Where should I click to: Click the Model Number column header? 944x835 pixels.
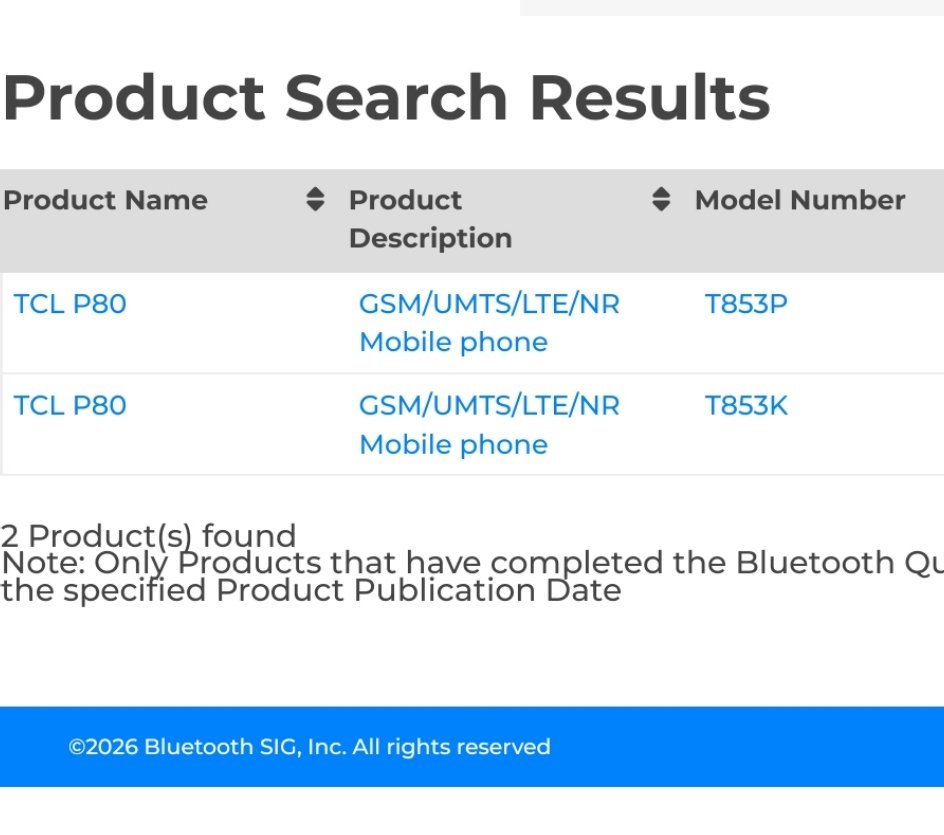pos(800,200)
